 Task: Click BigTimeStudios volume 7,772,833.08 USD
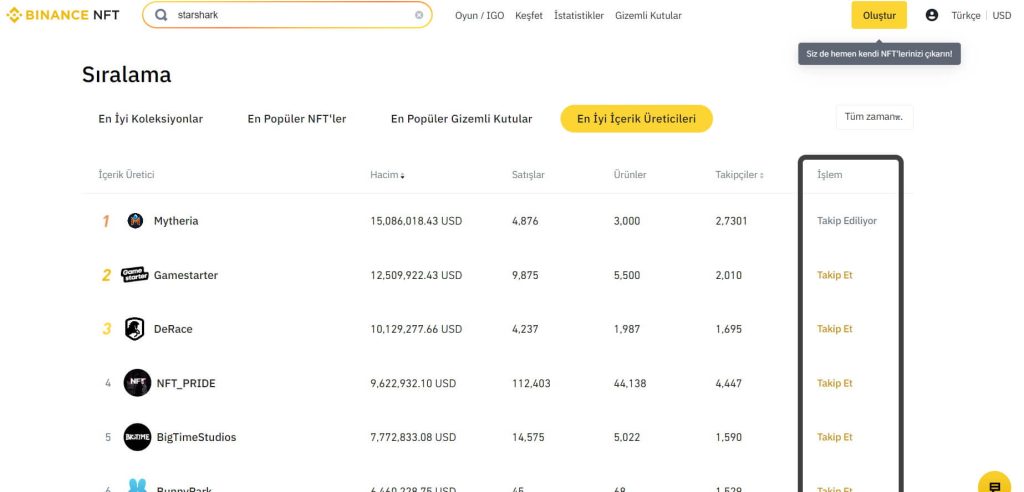click(413, 437)
